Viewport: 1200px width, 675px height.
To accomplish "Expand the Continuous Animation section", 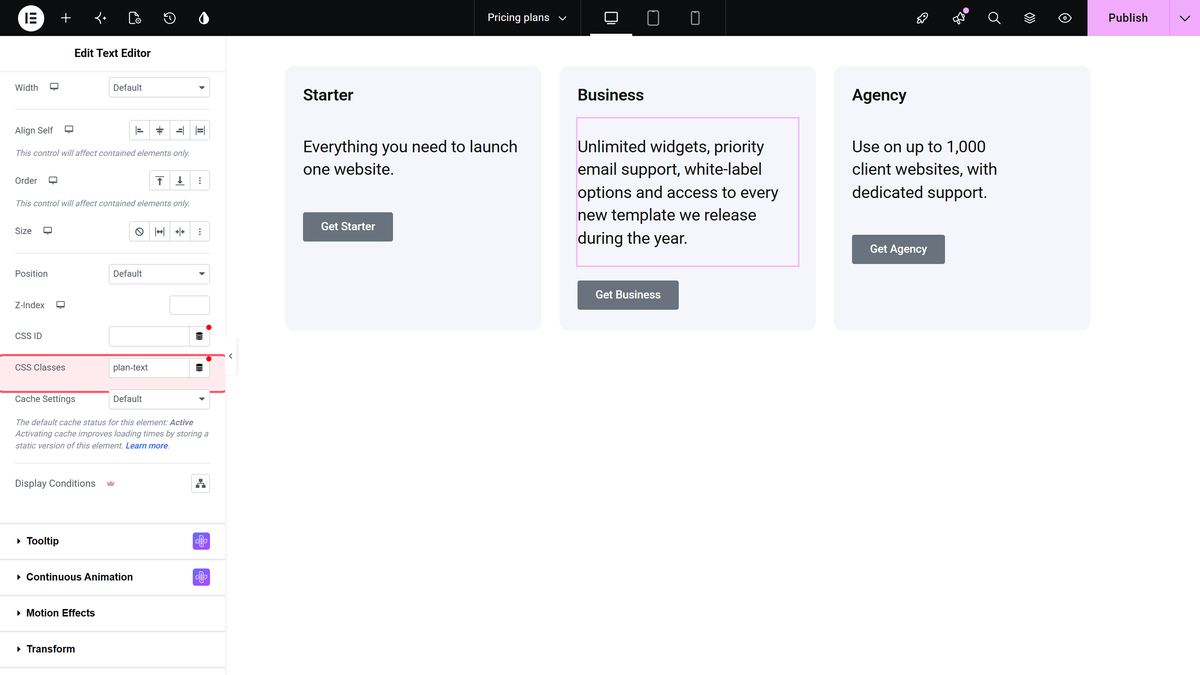I will [112, 577].
